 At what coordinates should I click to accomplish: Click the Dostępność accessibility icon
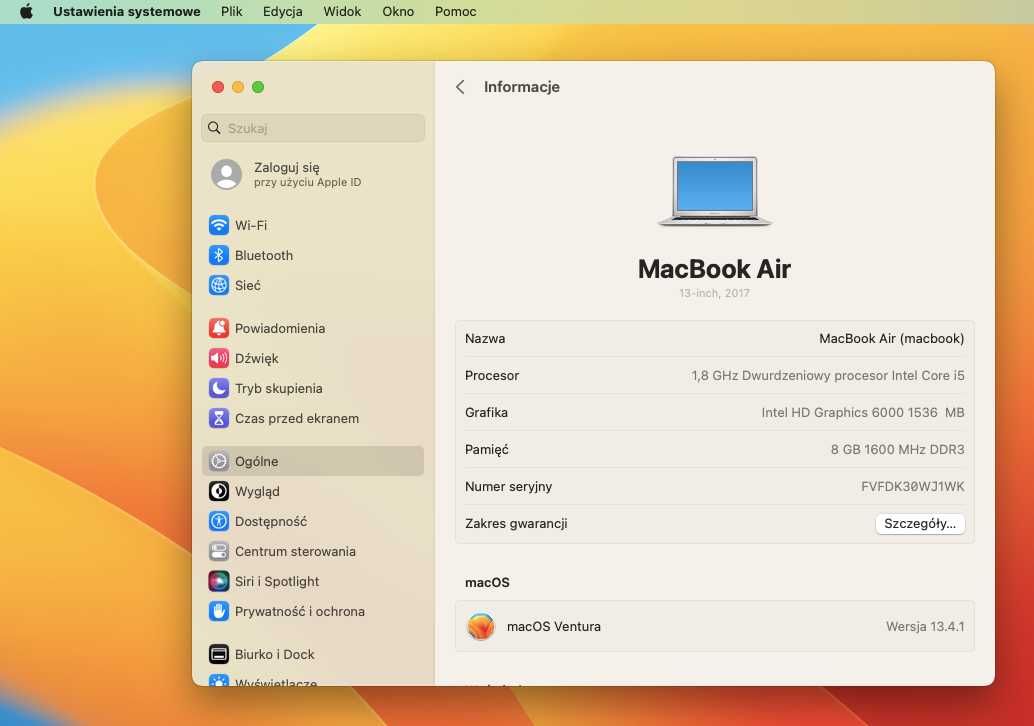(x=219, y=522)
